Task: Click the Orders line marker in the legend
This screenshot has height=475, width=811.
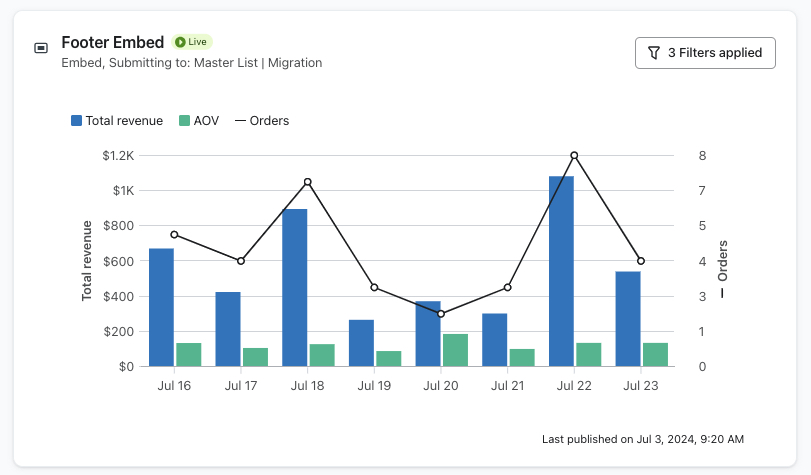Action: [240, 121]
